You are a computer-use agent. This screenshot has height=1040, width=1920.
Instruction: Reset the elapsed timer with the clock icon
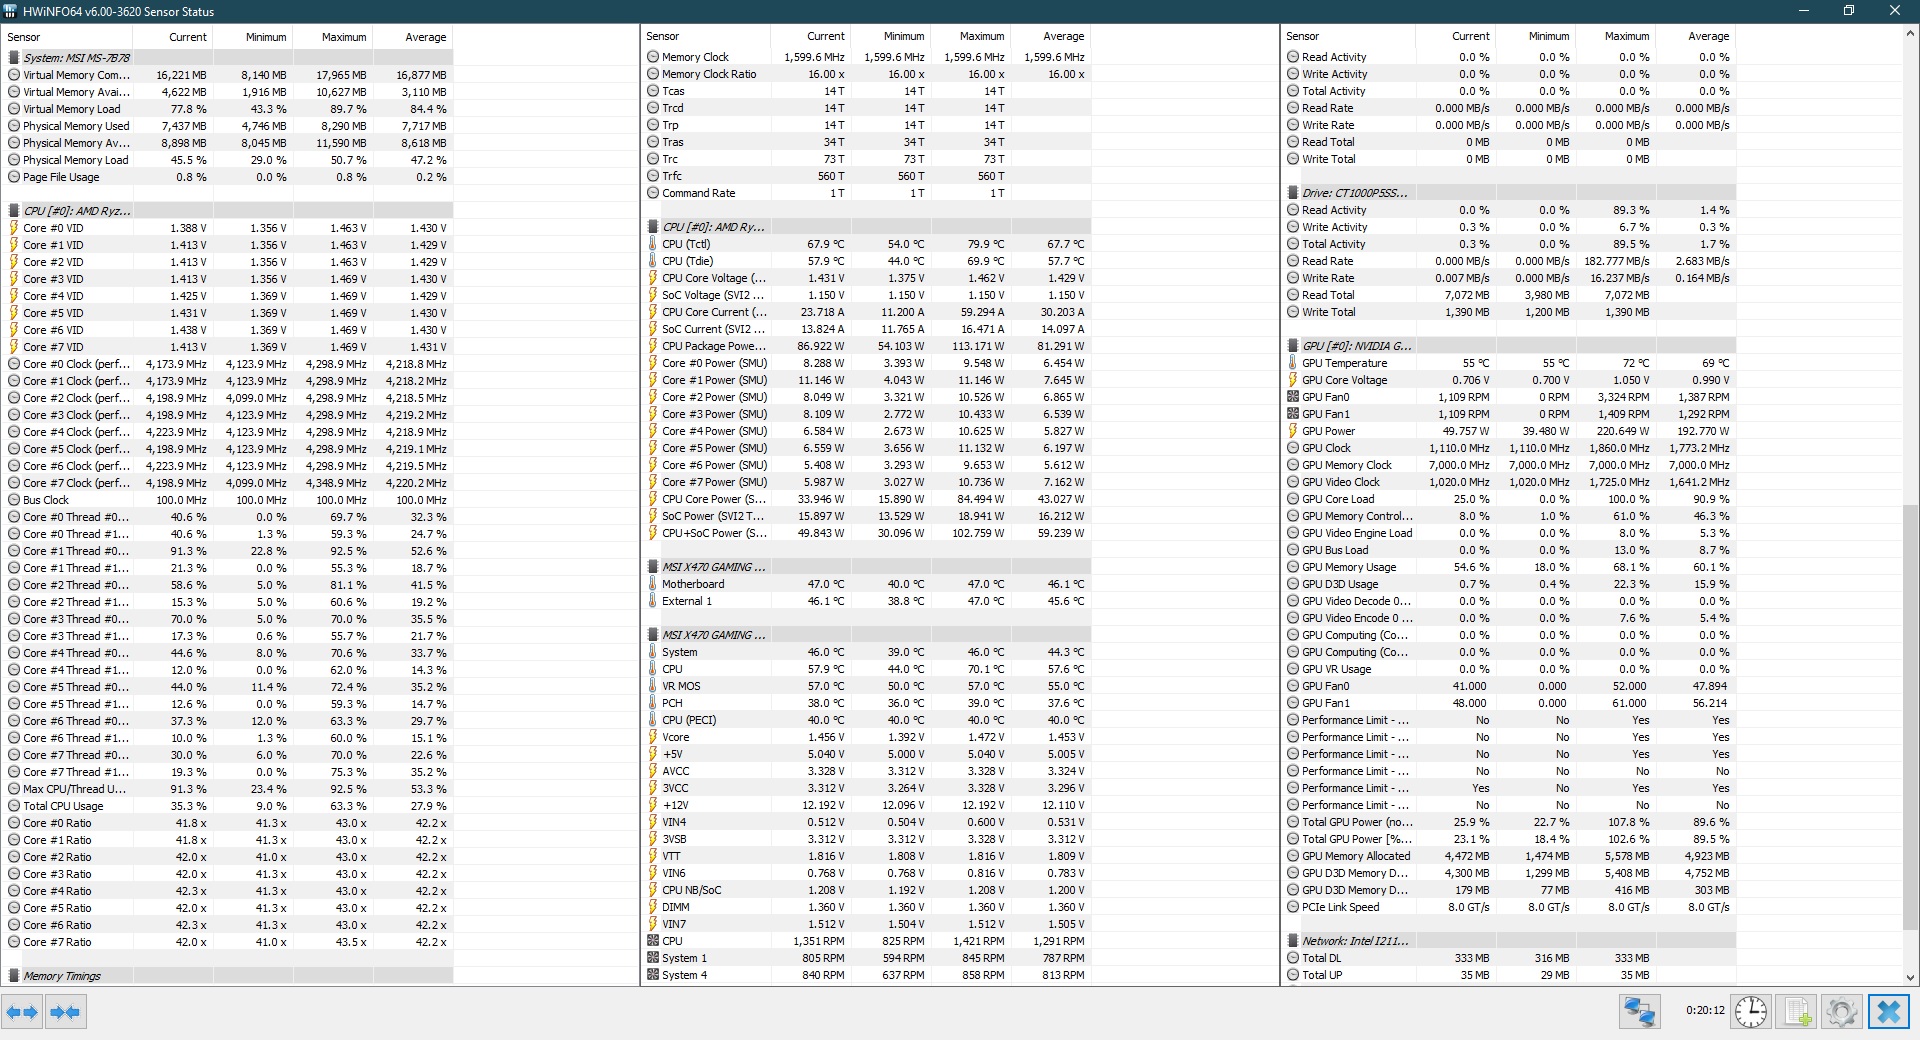tap(1750, 1012)
